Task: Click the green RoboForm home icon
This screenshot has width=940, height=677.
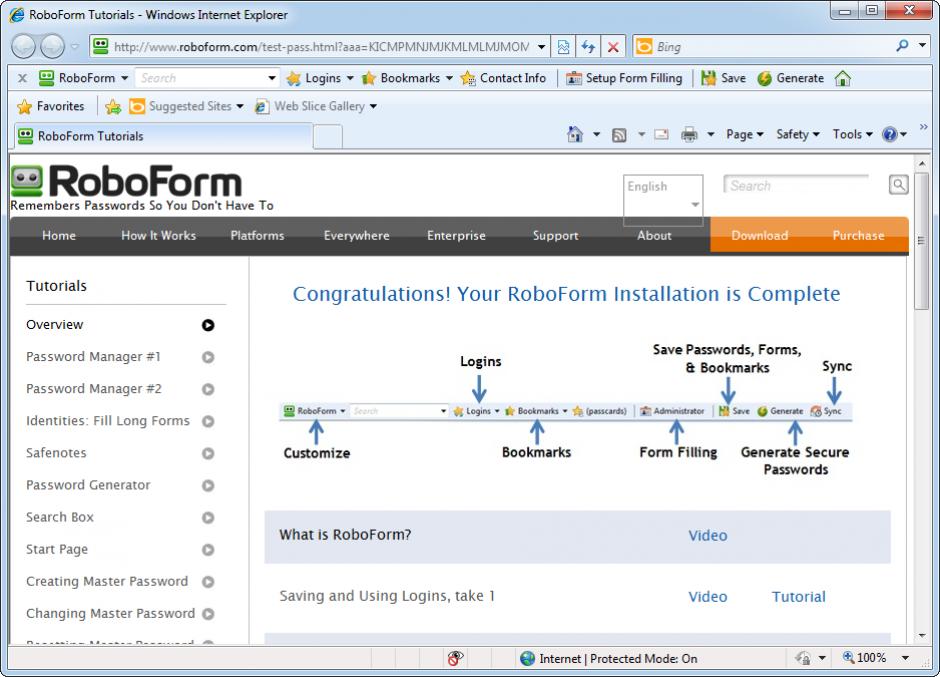Action: (x=842, y=79)
